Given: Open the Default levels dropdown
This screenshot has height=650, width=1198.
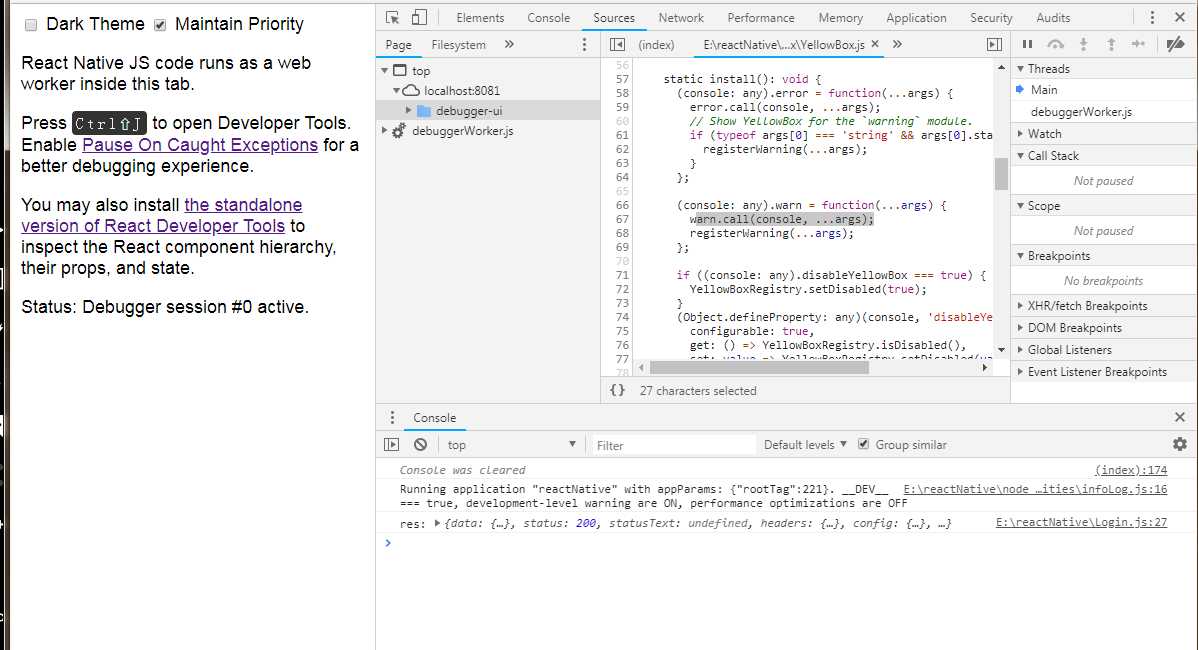Looking at the screenshot, I should 805,445.
